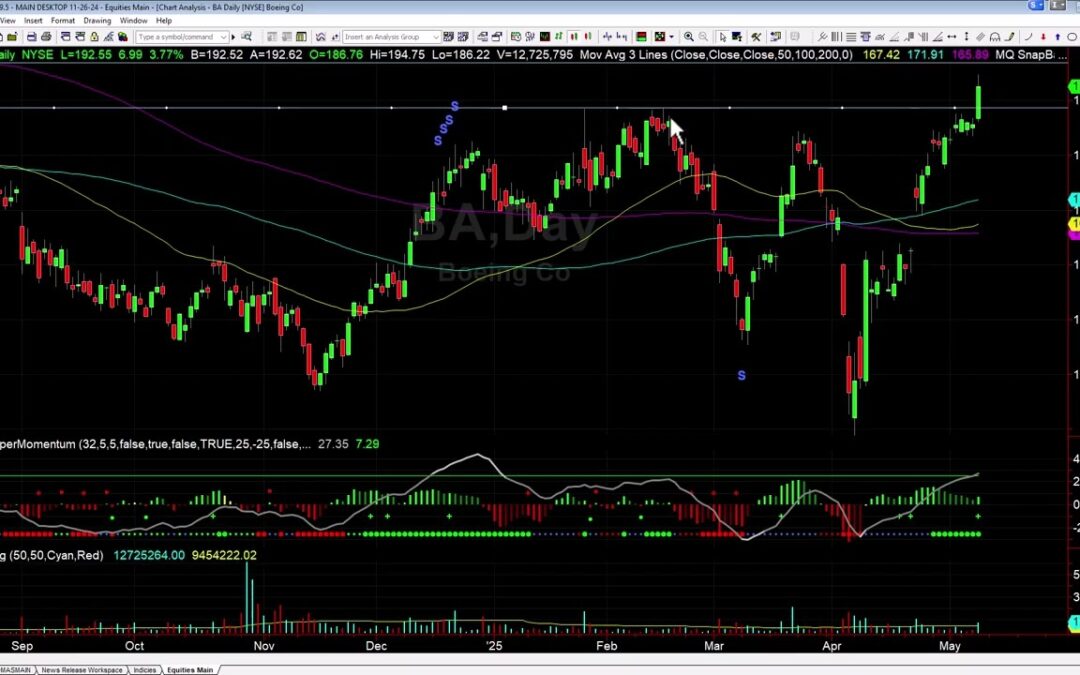Click the topmost blue S marker in December

(455, 106)
